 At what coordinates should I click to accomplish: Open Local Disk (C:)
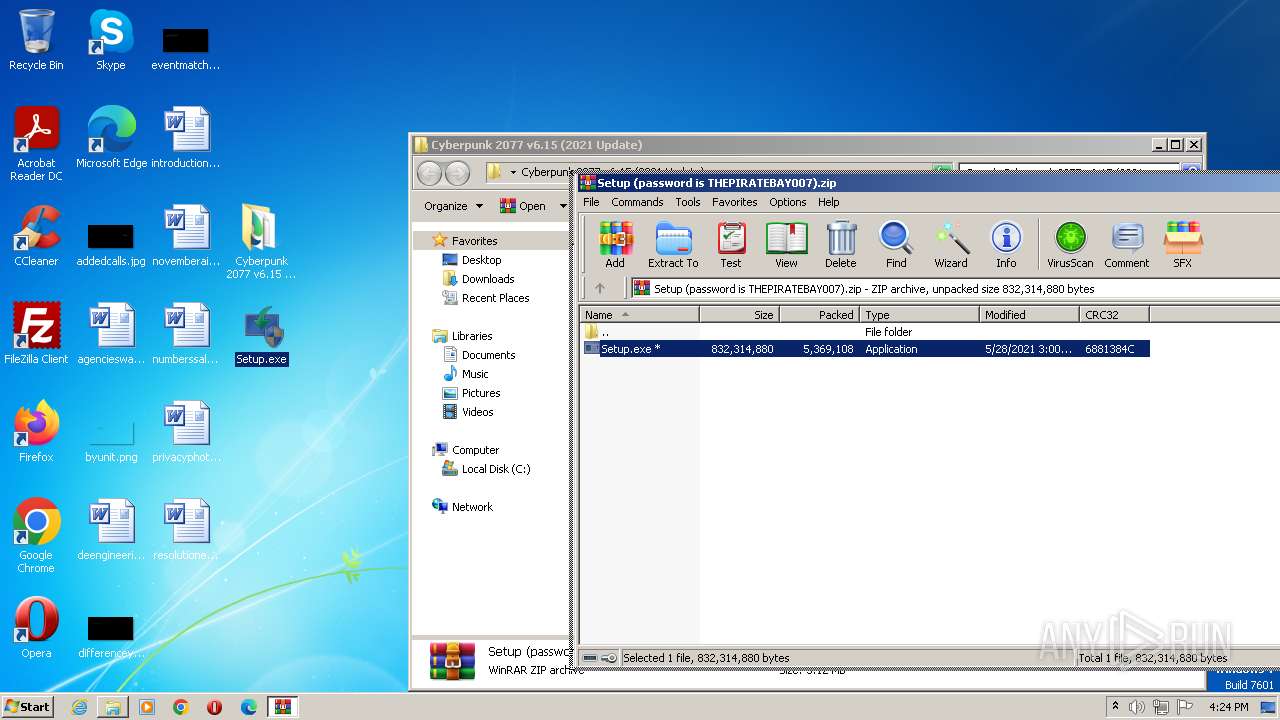pyautogui.click(x=495, y=469)
